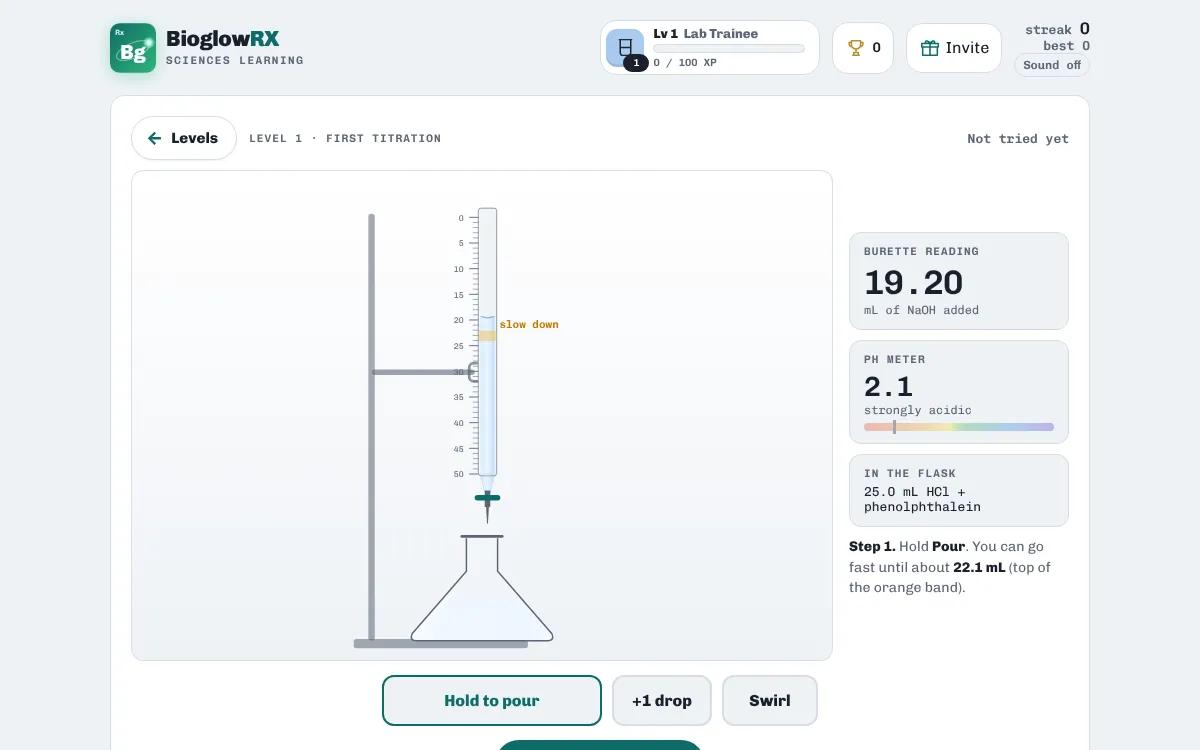The width and height of the screenshot is (1200, 750).
Task: Click the 'IN THE FLASK' header
Action: (x=910, y=474)
